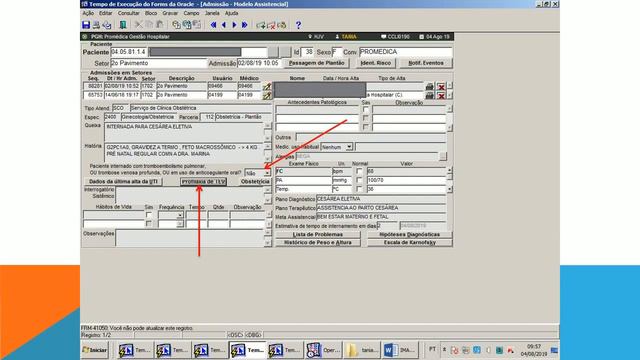The height and width of the screenshot is (360, 640).
Task: Open Histórico de Peso e Altura
Action: [318, 242]
